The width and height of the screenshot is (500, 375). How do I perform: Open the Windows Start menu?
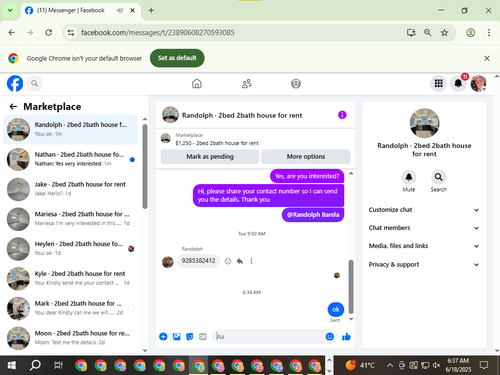point(12,365)
